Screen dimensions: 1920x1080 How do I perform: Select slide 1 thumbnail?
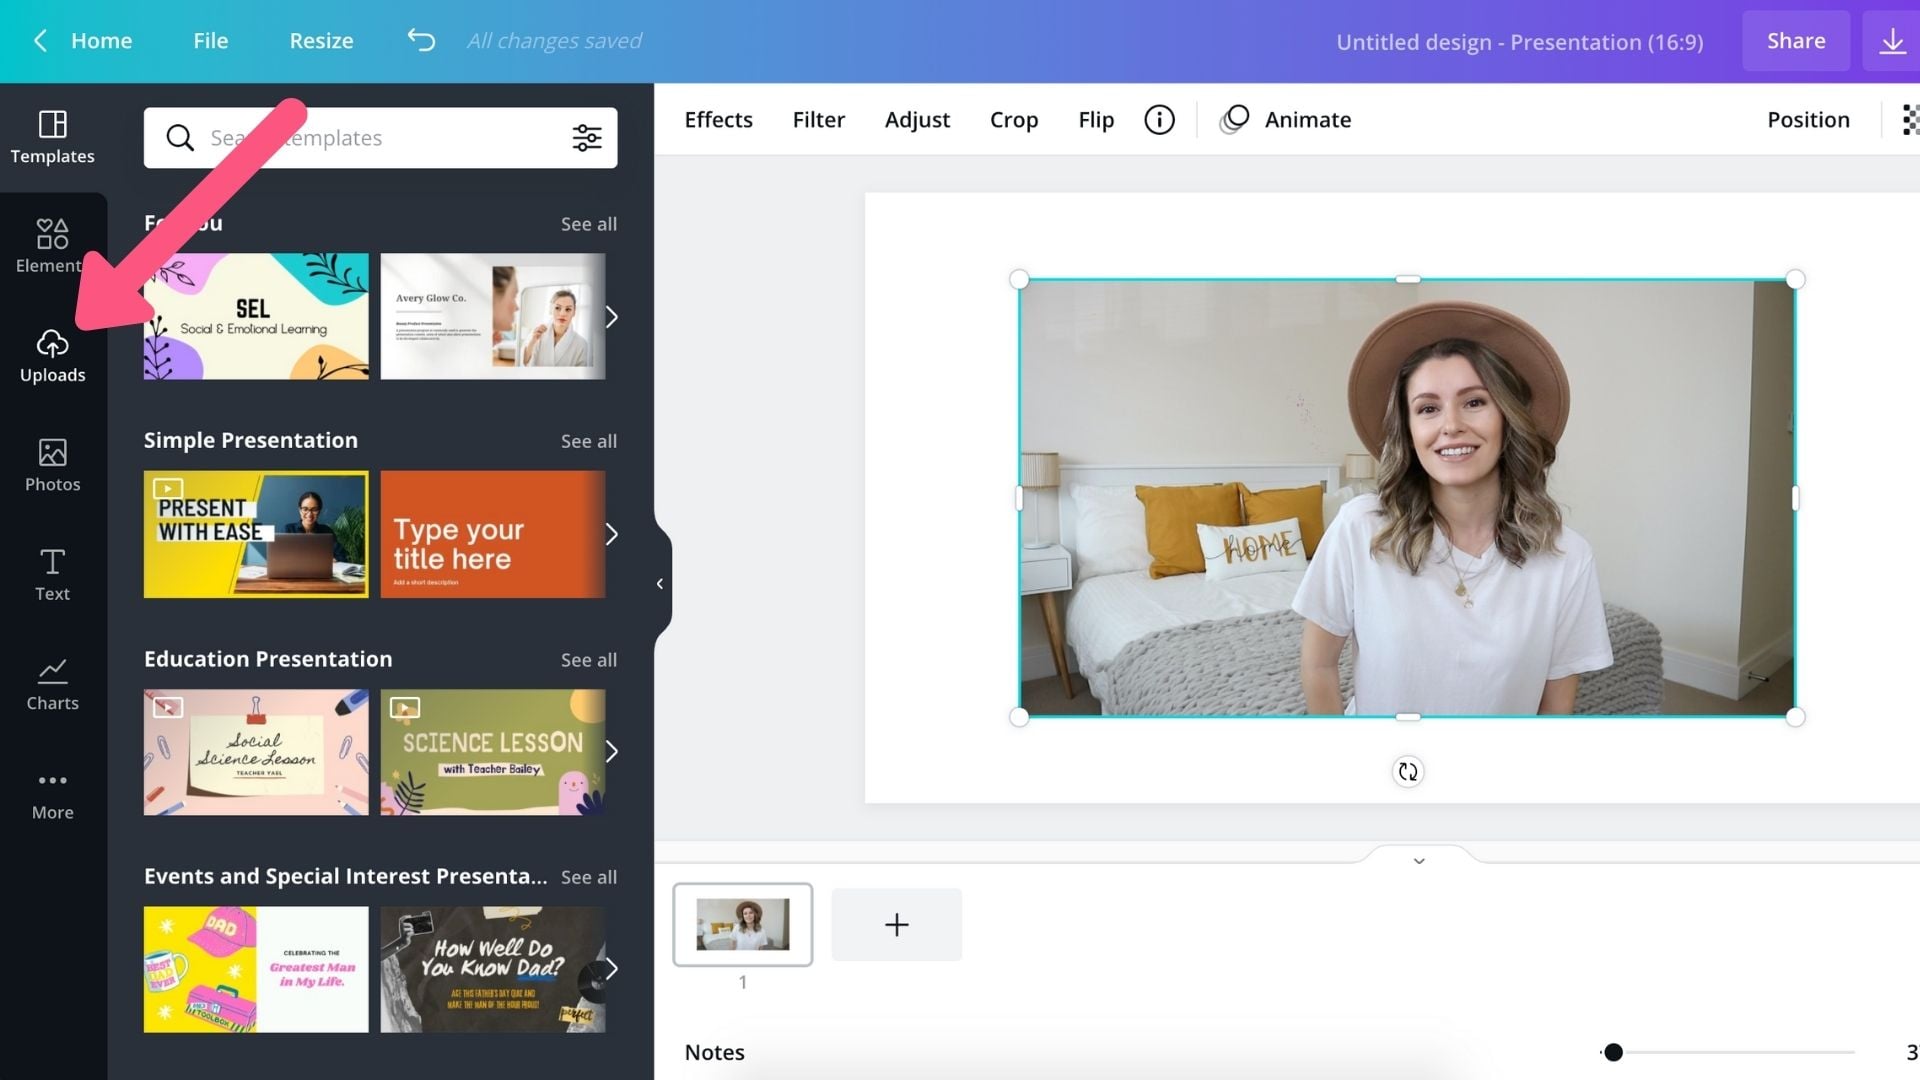(x=742, y=924)
